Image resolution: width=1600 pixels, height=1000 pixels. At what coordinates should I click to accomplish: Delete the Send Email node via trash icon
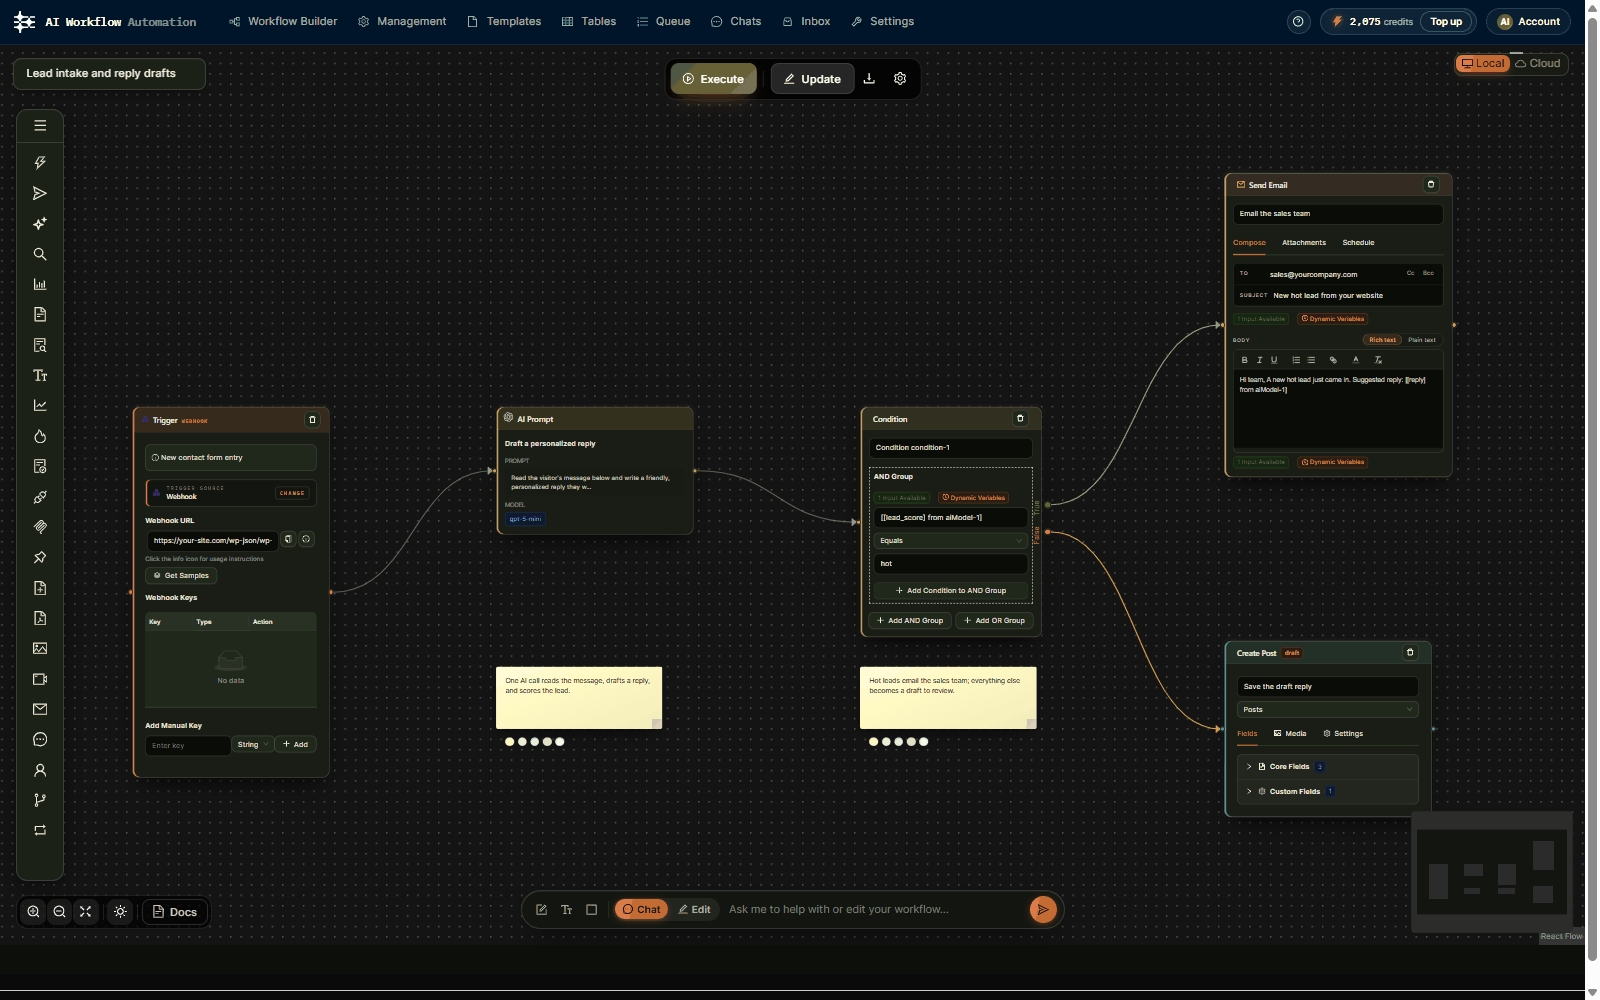tap(1431, 184)
